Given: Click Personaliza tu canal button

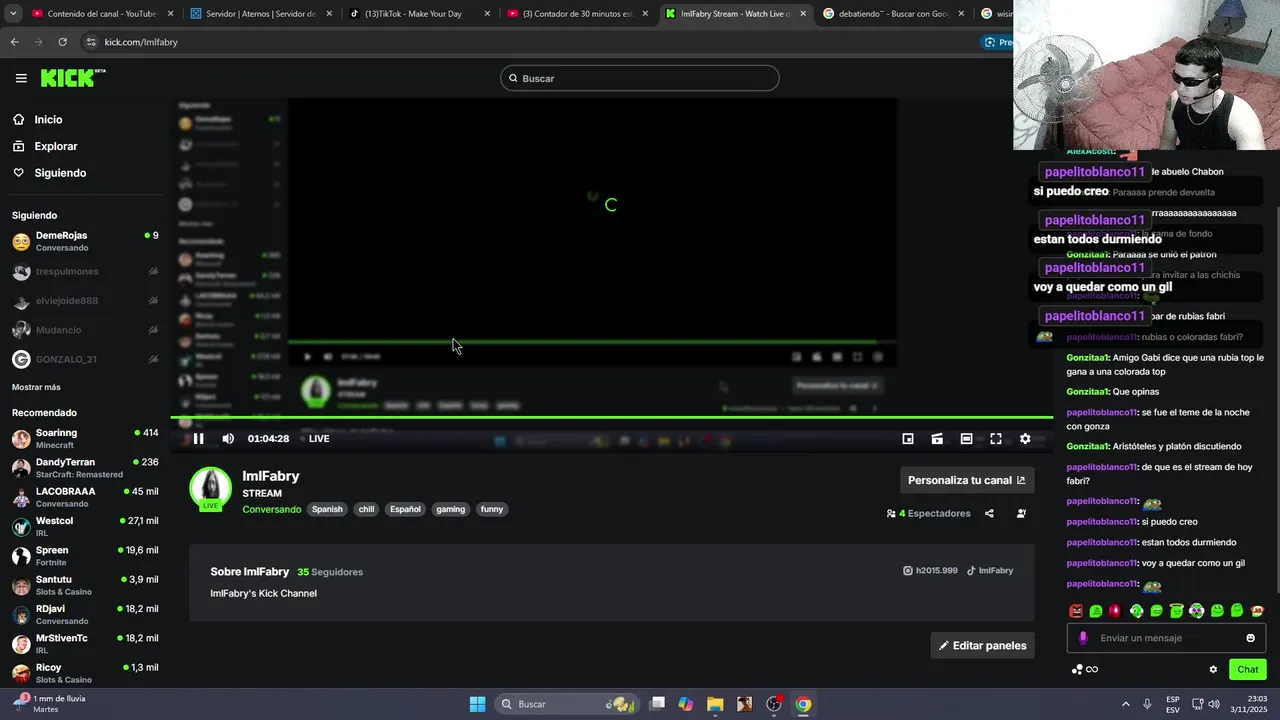Looking at the screenshot, I should click(967, 480).
